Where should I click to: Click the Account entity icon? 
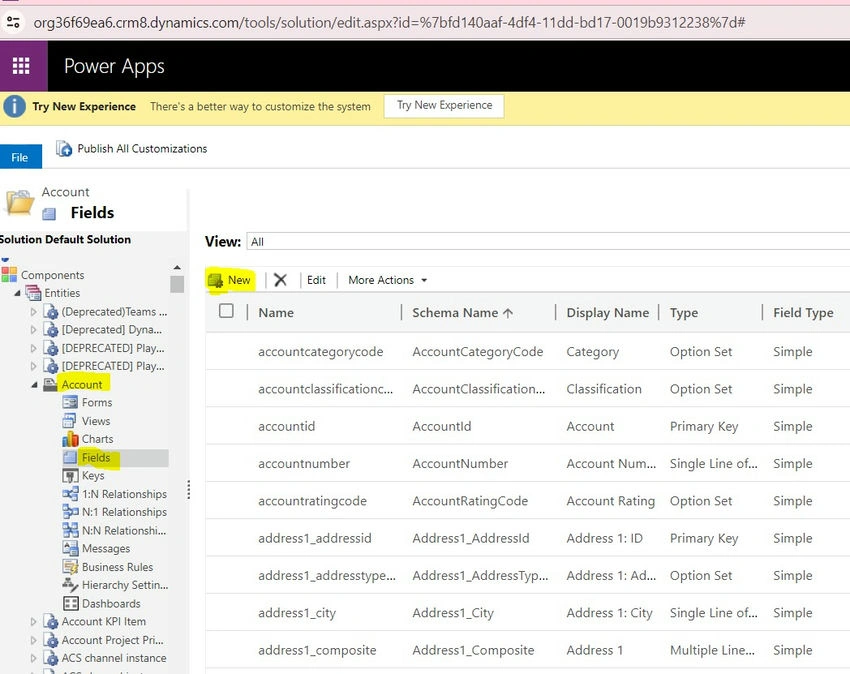tap(50, 384)
